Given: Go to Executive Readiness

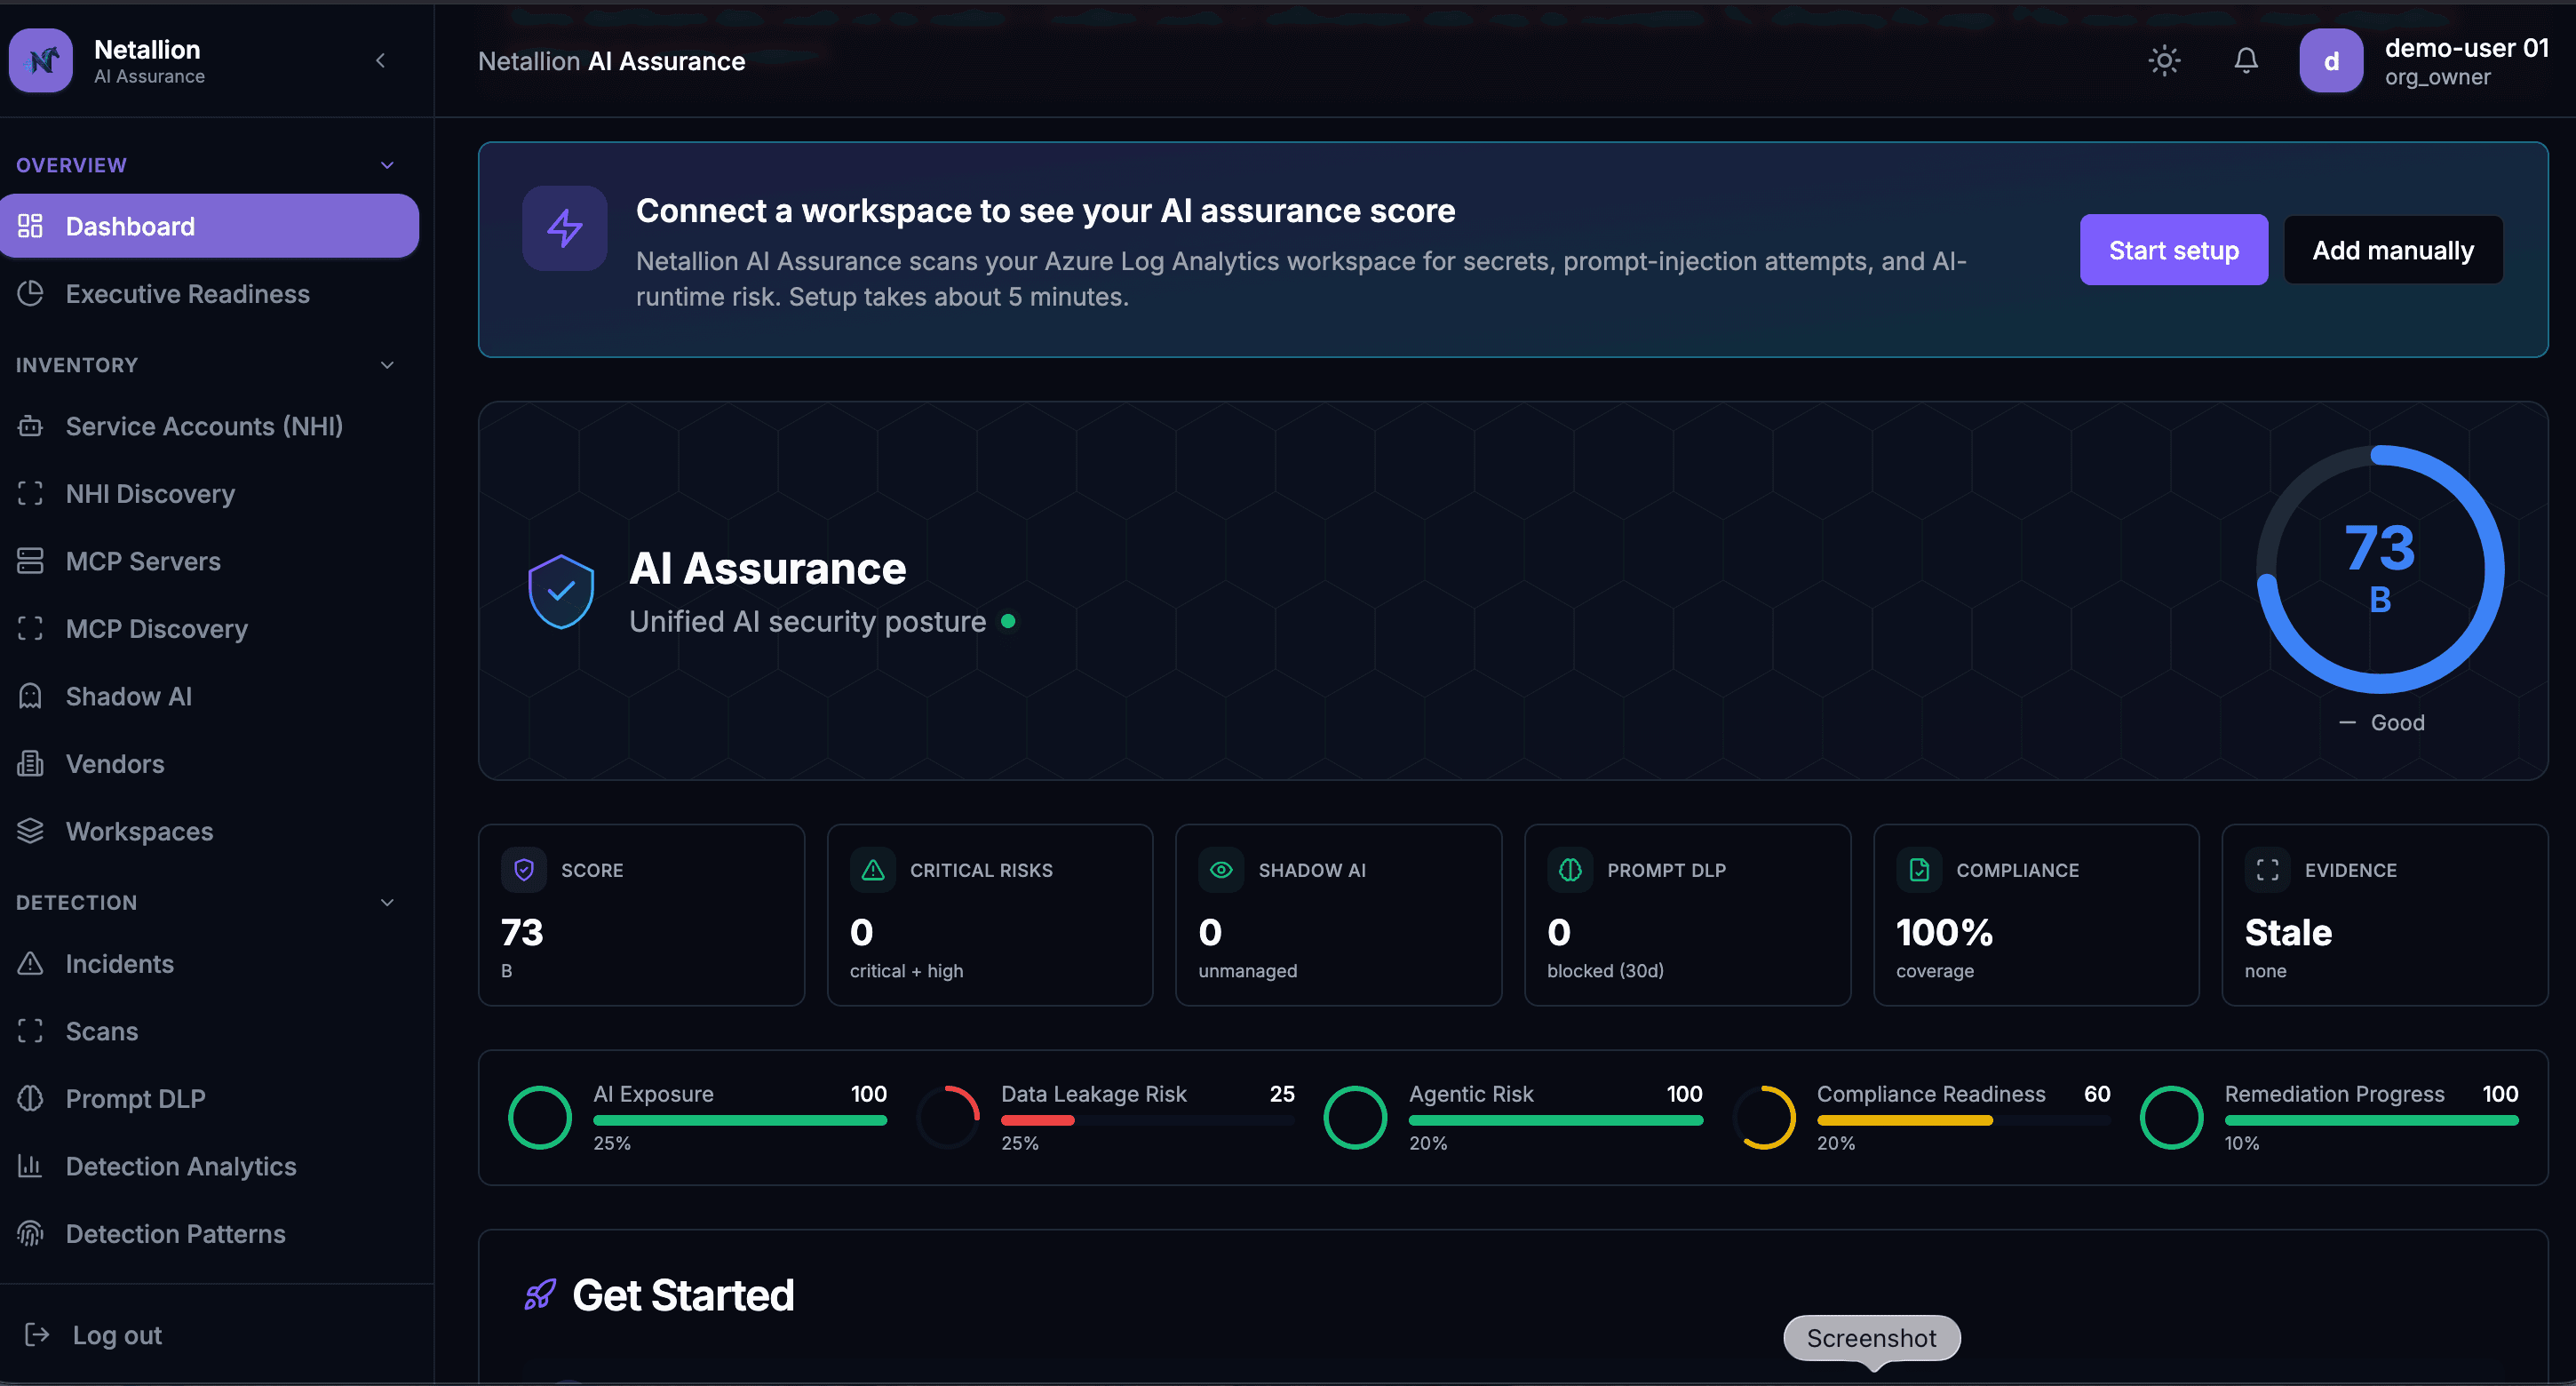Looking at the screenshot, I should tap(209, 293).
